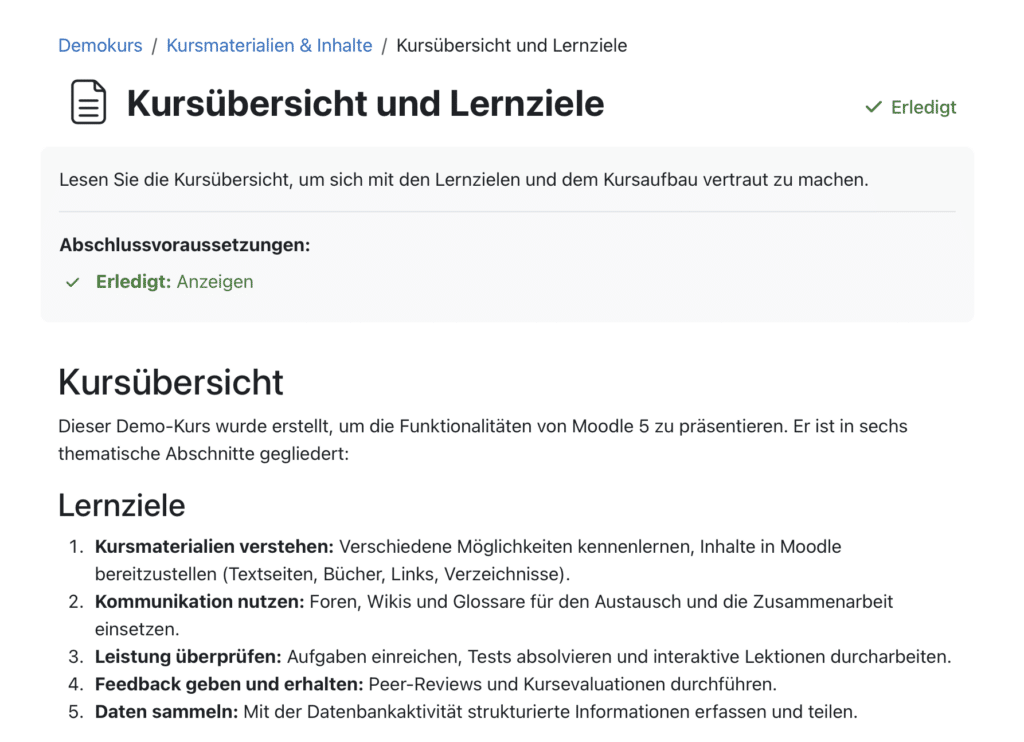Click the current breadcrumb 'Kursübersicht und Lernziele'
1024x742 pixels.
click(x=511, y=46)
